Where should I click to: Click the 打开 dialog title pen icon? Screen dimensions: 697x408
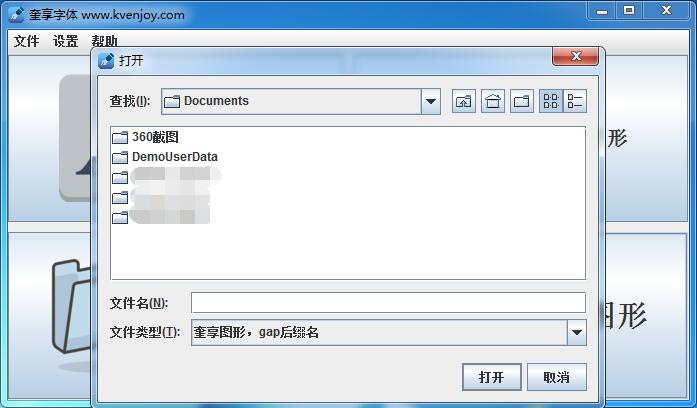click(106, 60)
